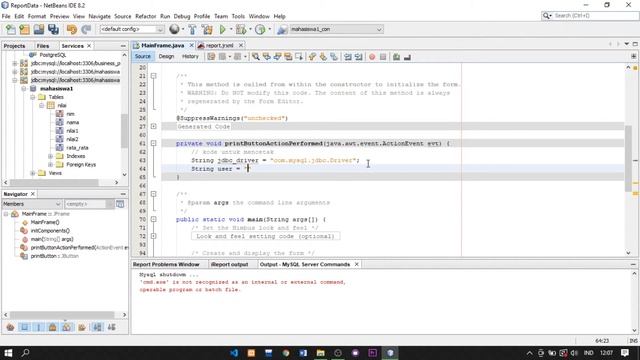Click the Profile Project toolbar icon
Screen dimensions: 640x360
pyautogui.click(x=260, y=29)
